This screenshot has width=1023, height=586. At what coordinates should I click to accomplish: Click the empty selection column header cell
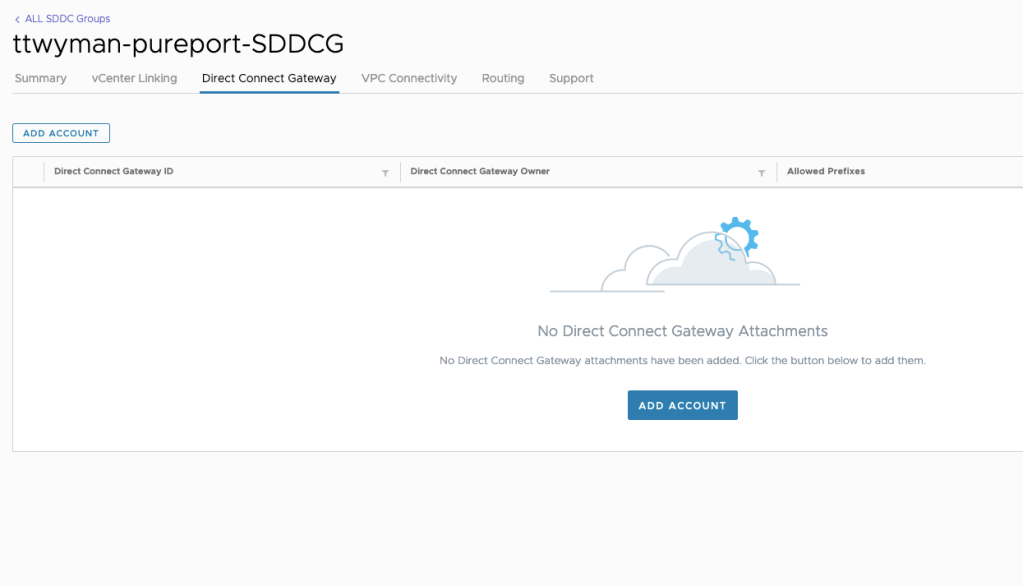29,171
